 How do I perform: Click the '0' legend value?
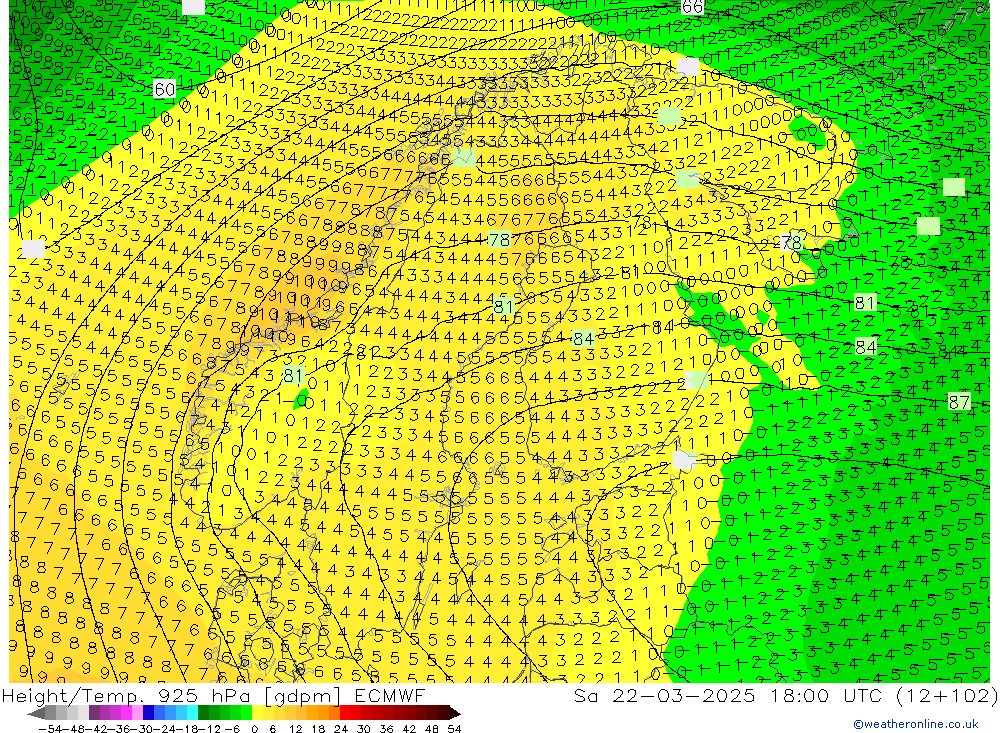(x=254, y=729)
